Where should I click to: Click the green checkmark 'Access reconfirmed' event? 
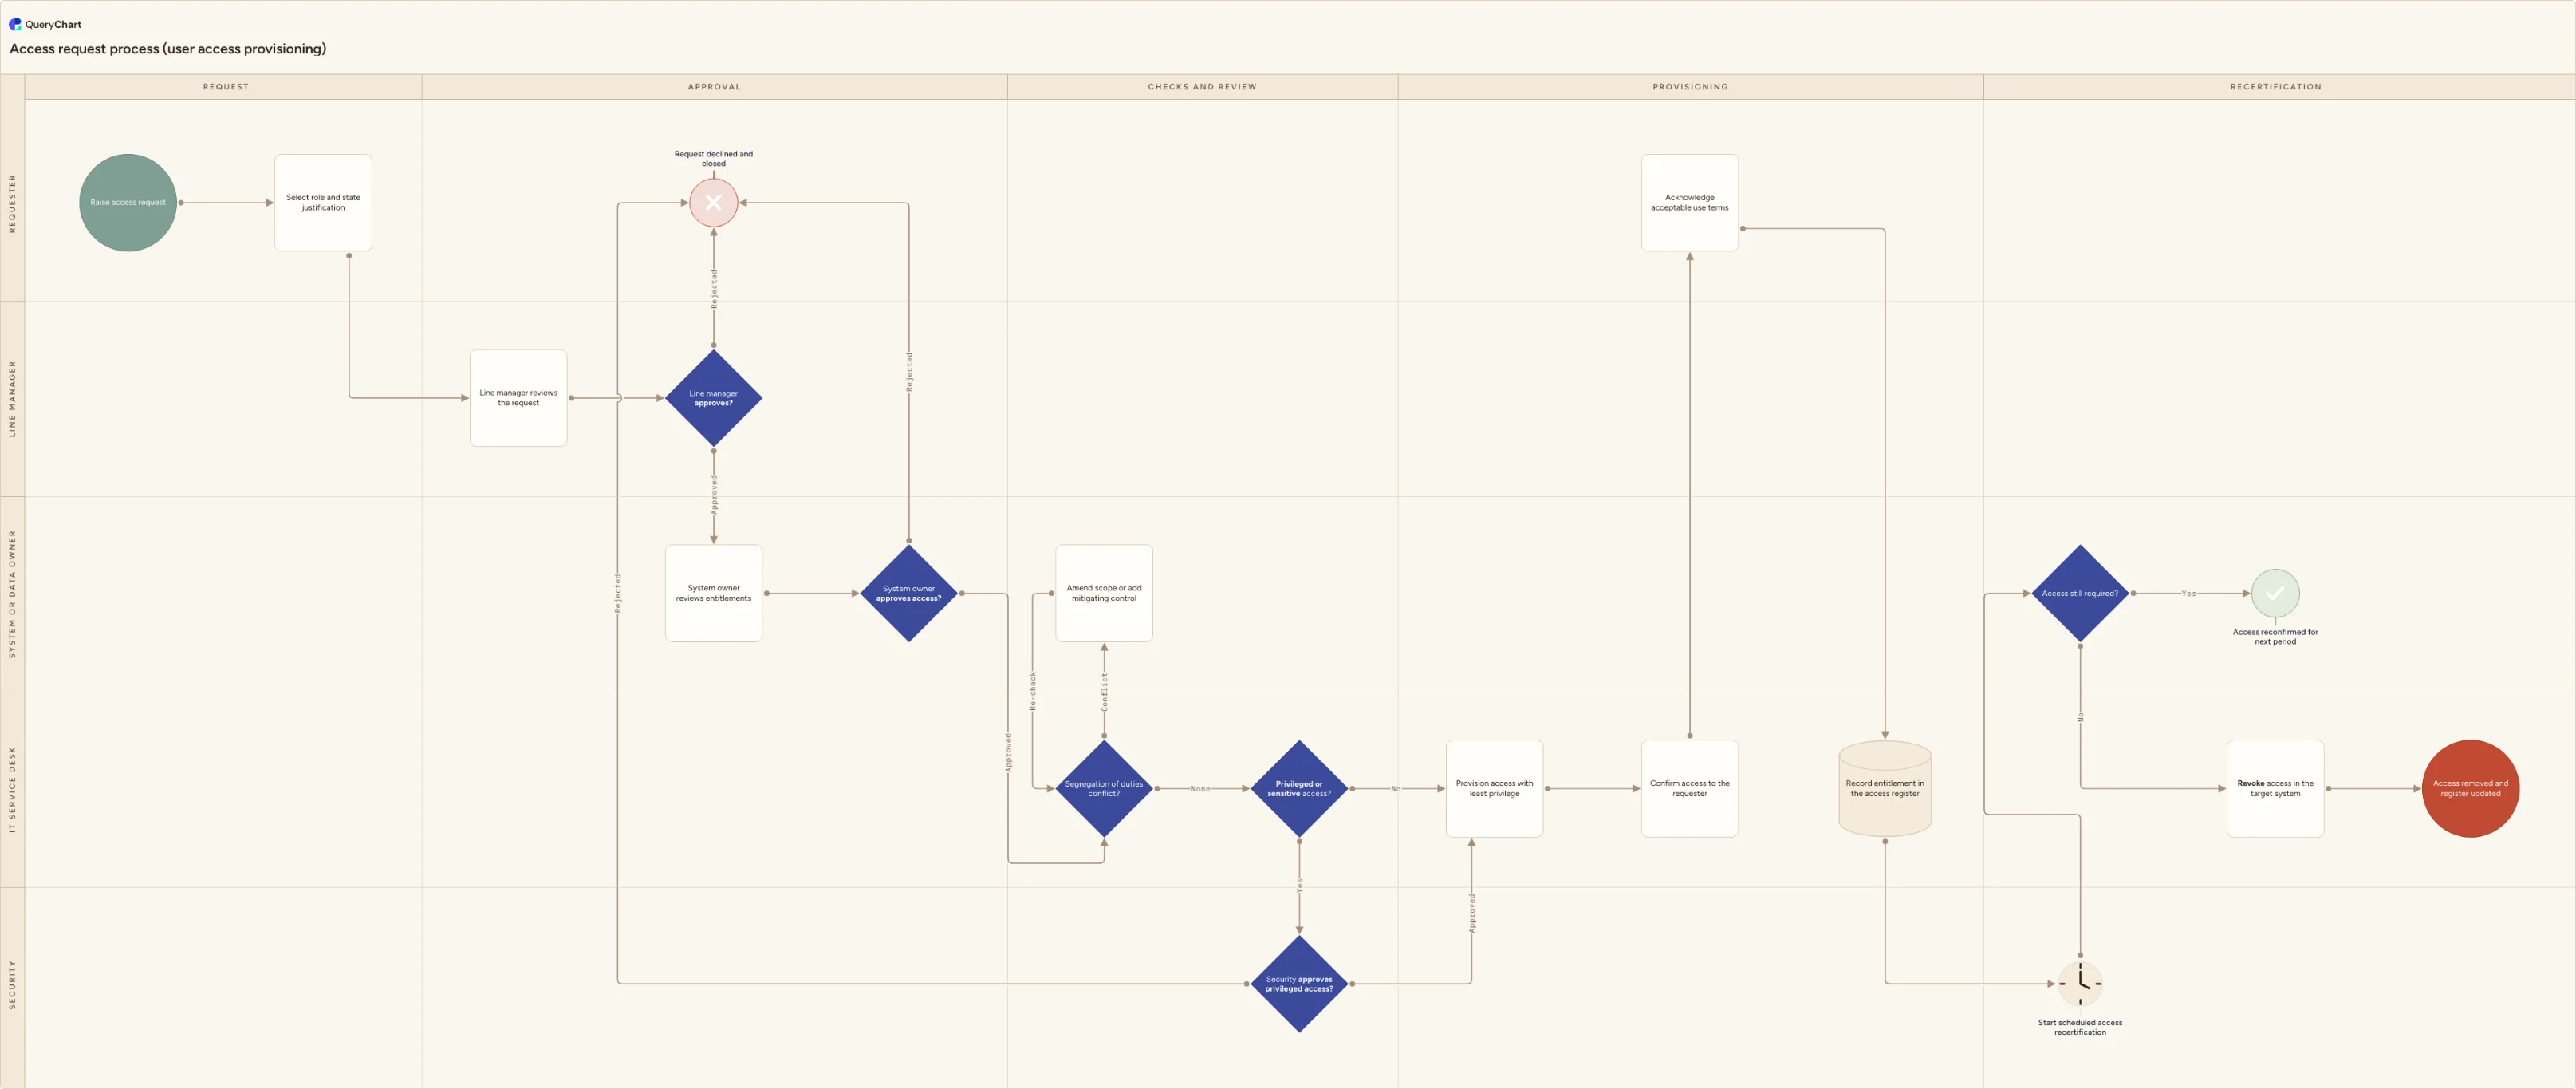point(2275,593)
